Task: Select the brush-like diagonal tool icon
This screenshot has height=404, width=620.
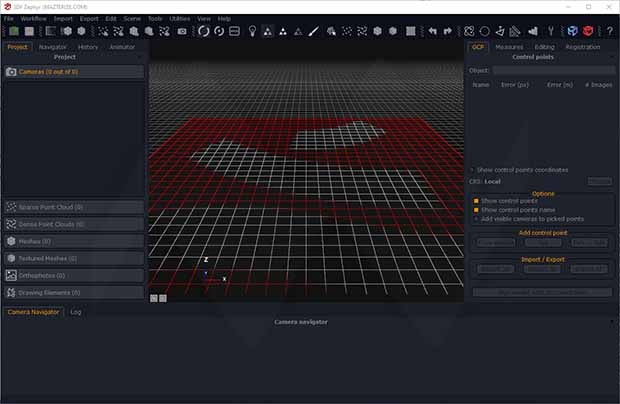Action: [x=313, y=31]
